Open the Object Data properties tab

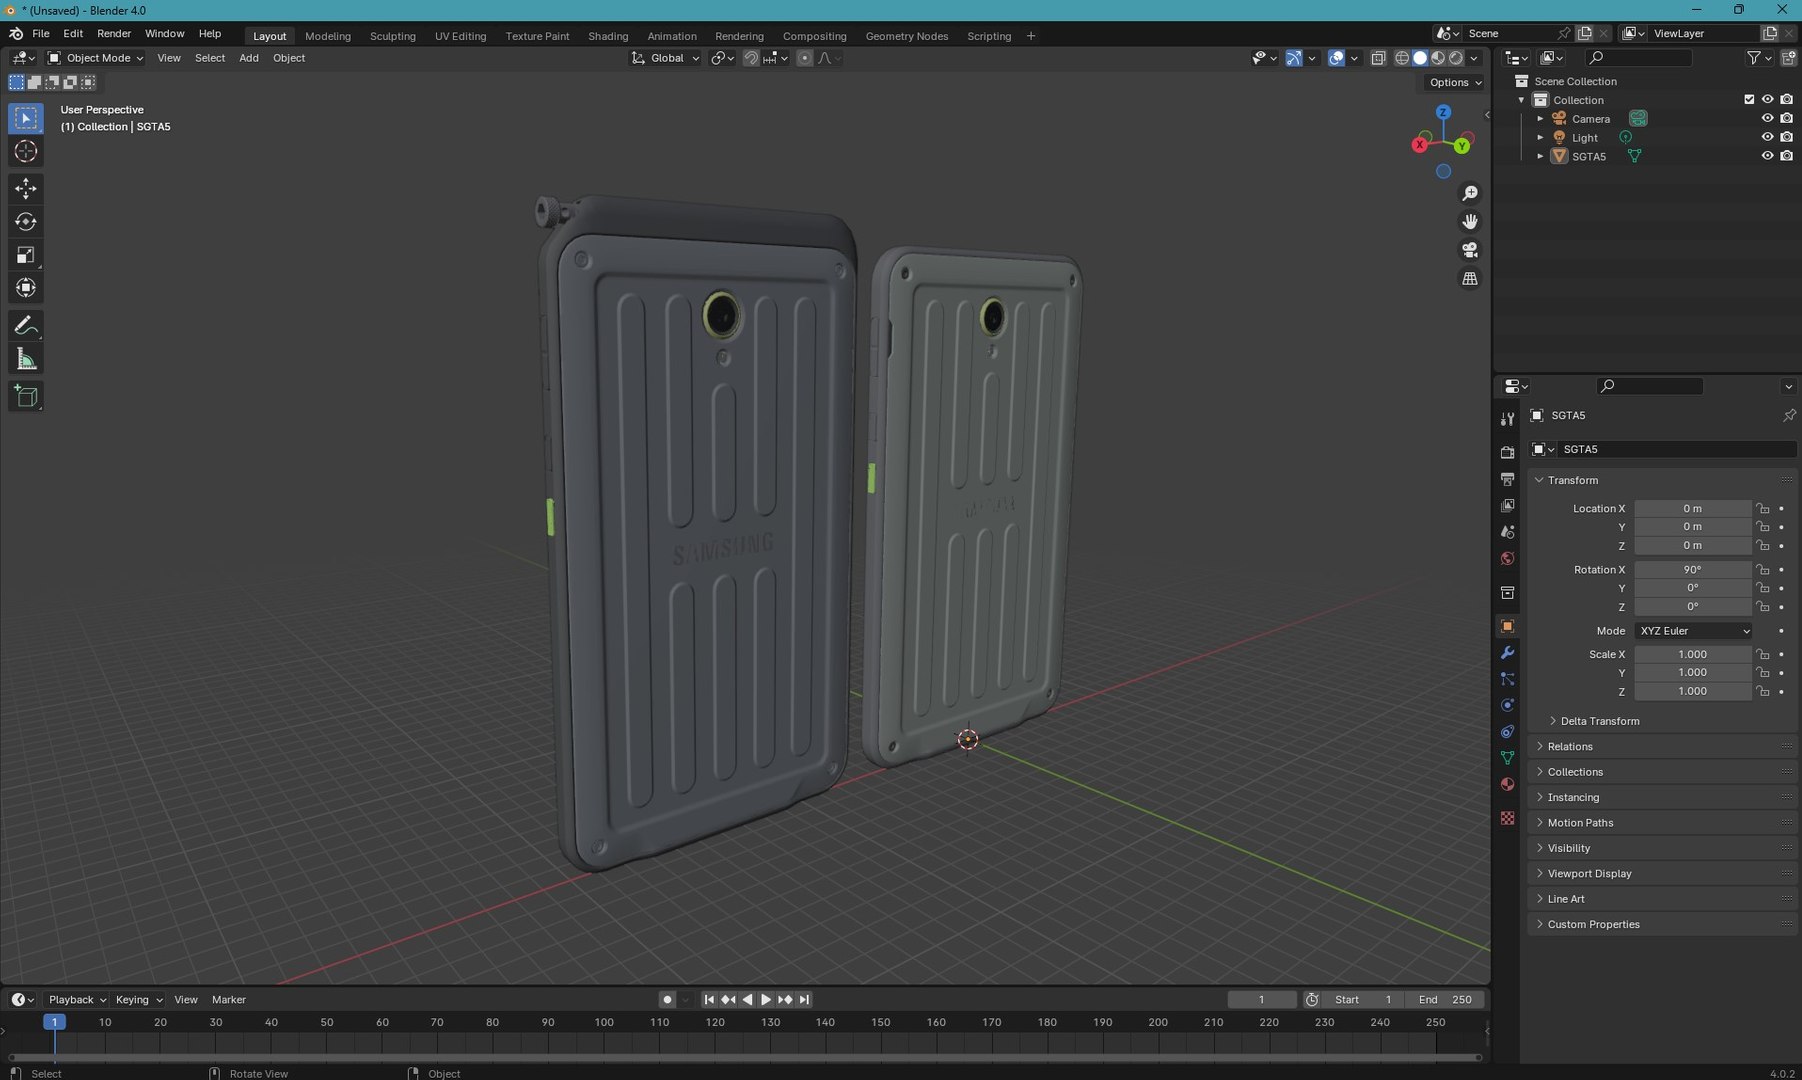[1507, 758]
